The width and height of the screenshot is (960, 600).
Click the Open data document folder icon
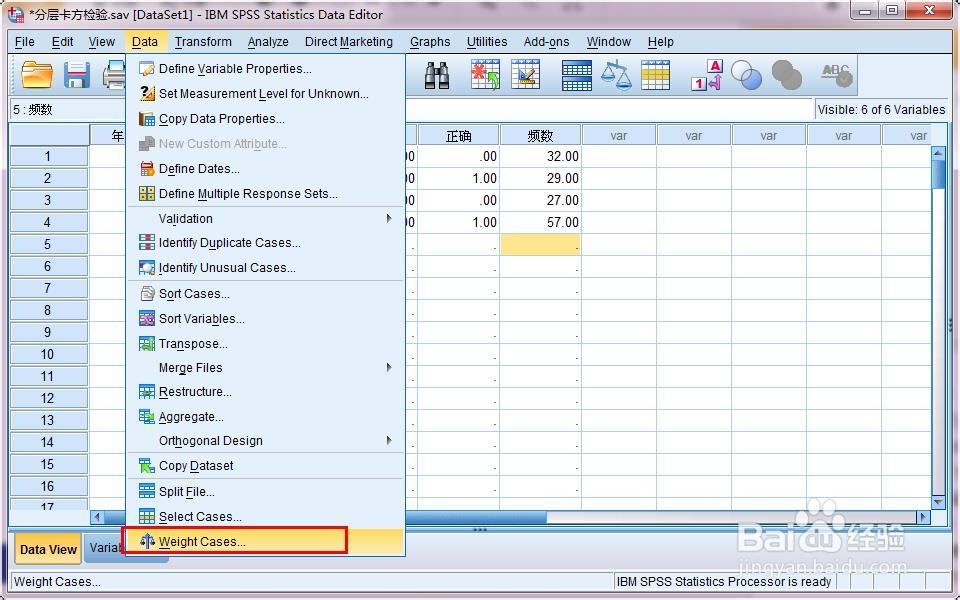click(x=37, y=76)
